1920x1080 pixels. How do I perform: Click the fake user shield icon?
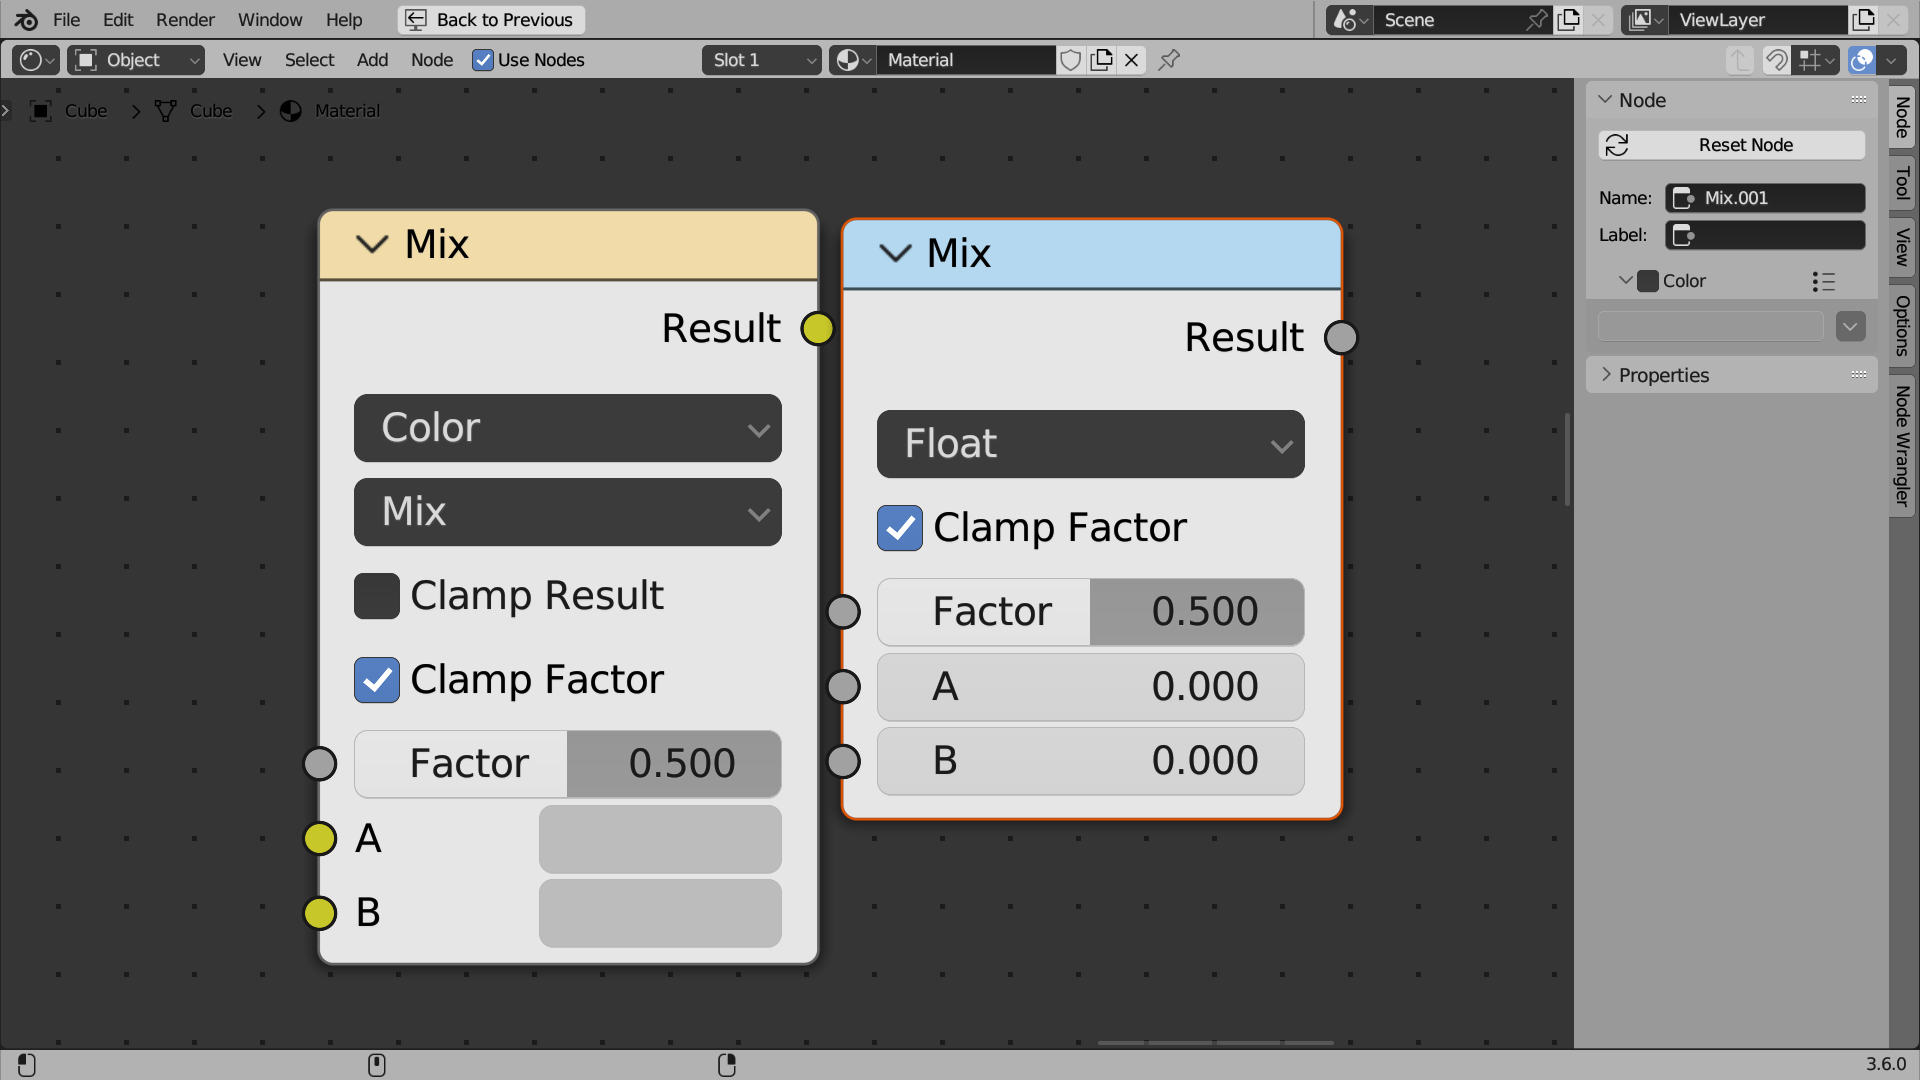tap(1070, 60)
